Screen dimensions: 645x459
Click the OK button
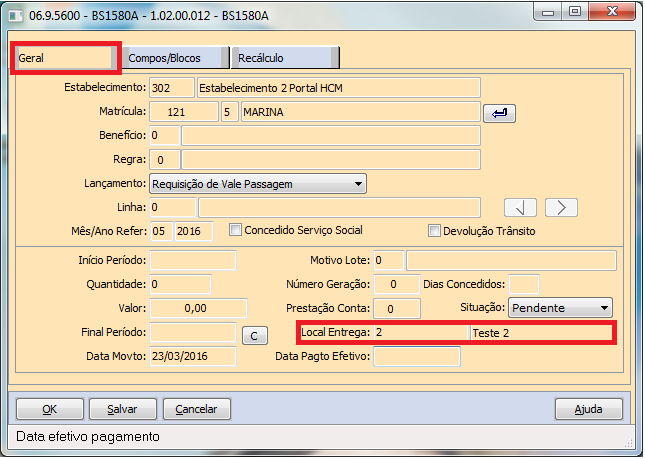point(50,409)
